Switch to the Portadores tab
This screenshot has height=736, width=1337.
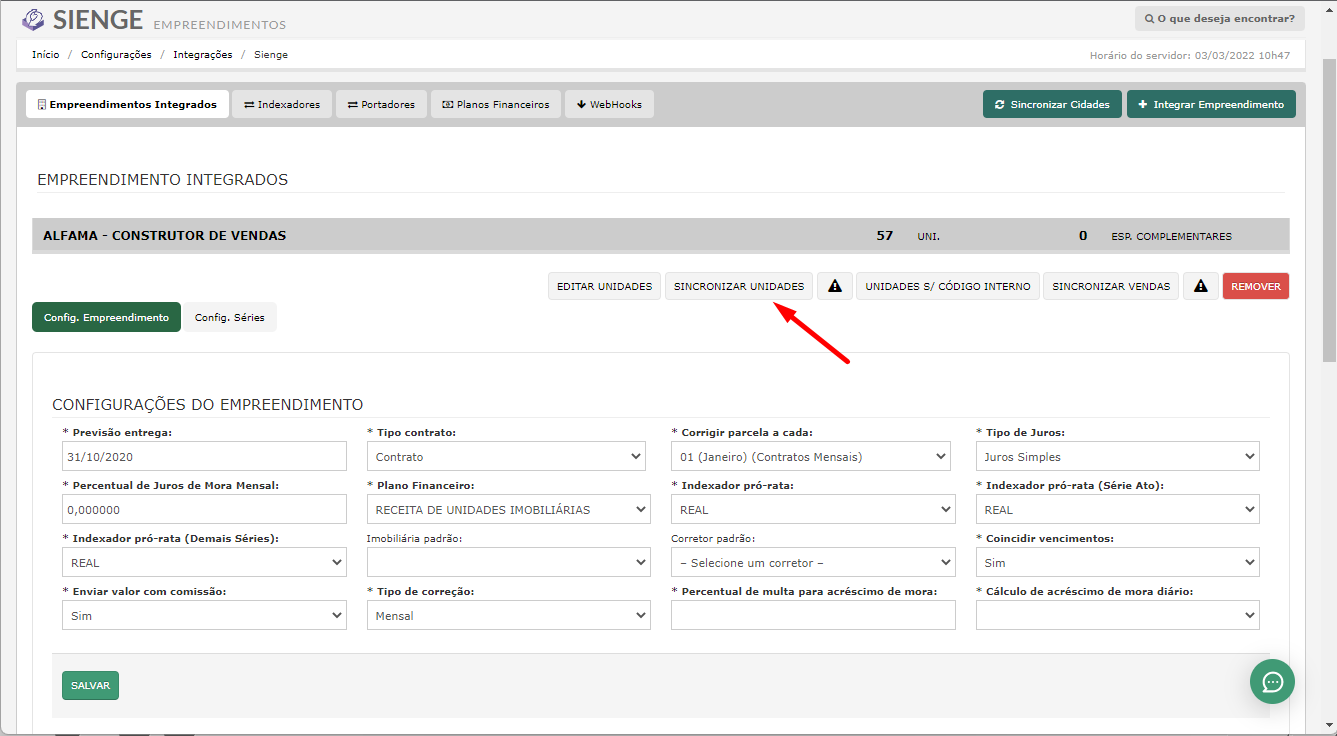click(381, 104)
